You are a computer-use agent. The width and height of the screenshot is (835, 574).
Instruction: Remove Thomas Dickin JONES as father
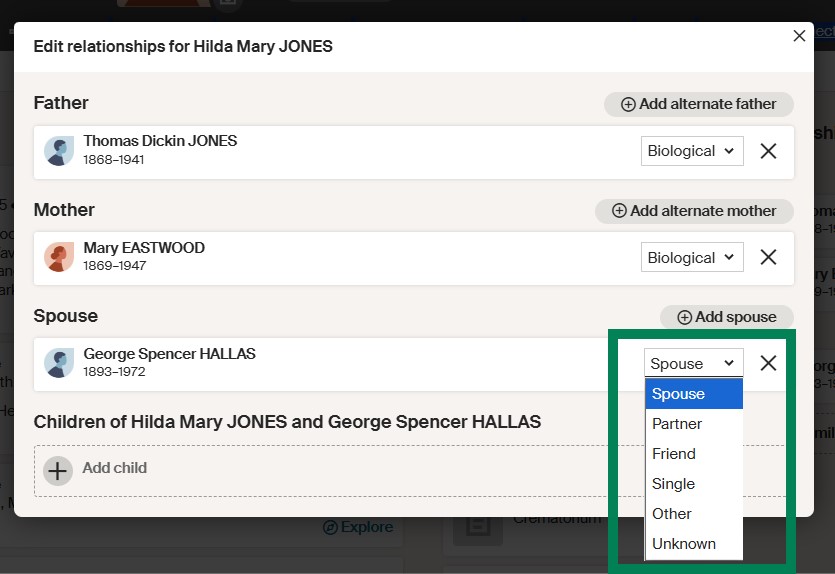coord(768,151)
